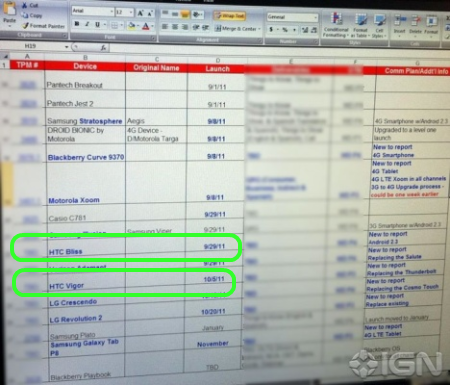
Task: Increase font size with large A
Action: (140, 13)
